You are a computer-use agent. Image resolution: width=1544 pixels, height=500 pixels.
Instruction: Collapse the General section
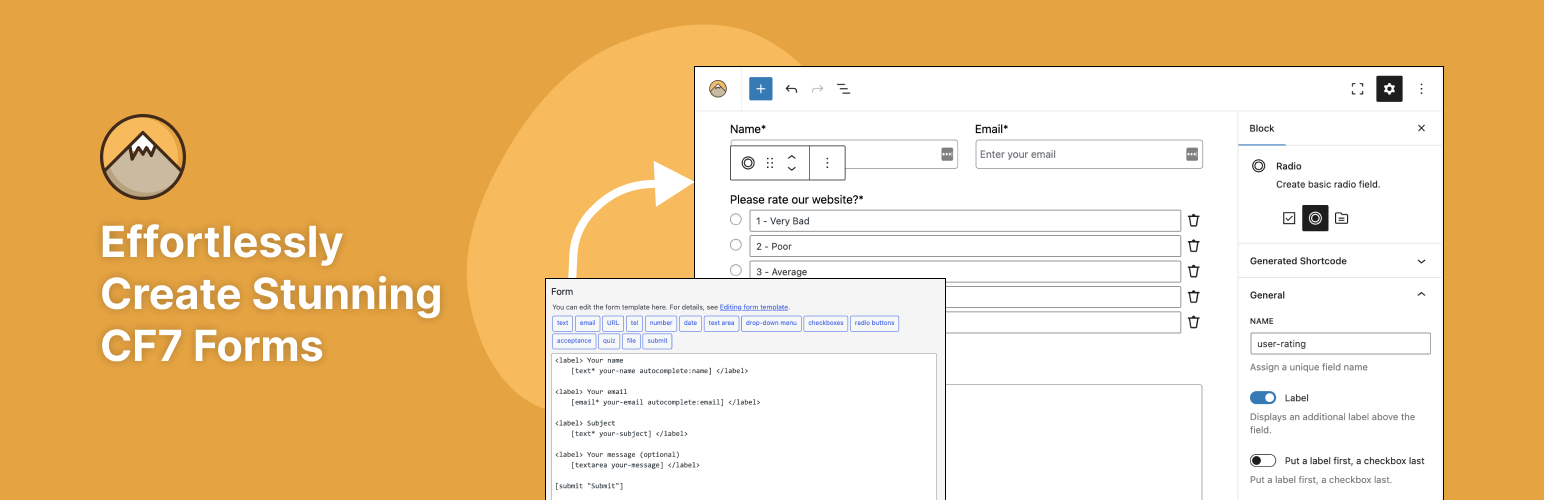[1339, 295]
